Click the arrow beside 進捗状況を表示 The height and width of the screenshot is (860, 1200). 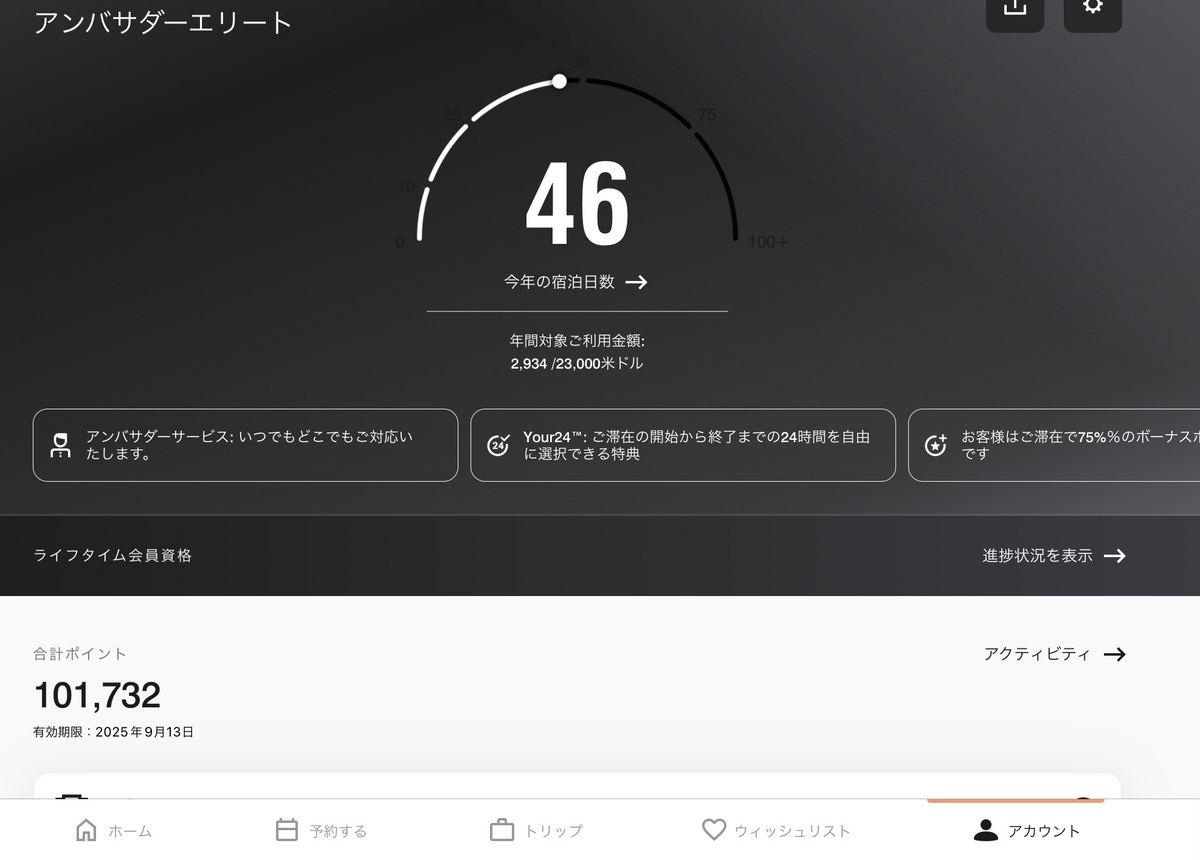click(1115, 555)
